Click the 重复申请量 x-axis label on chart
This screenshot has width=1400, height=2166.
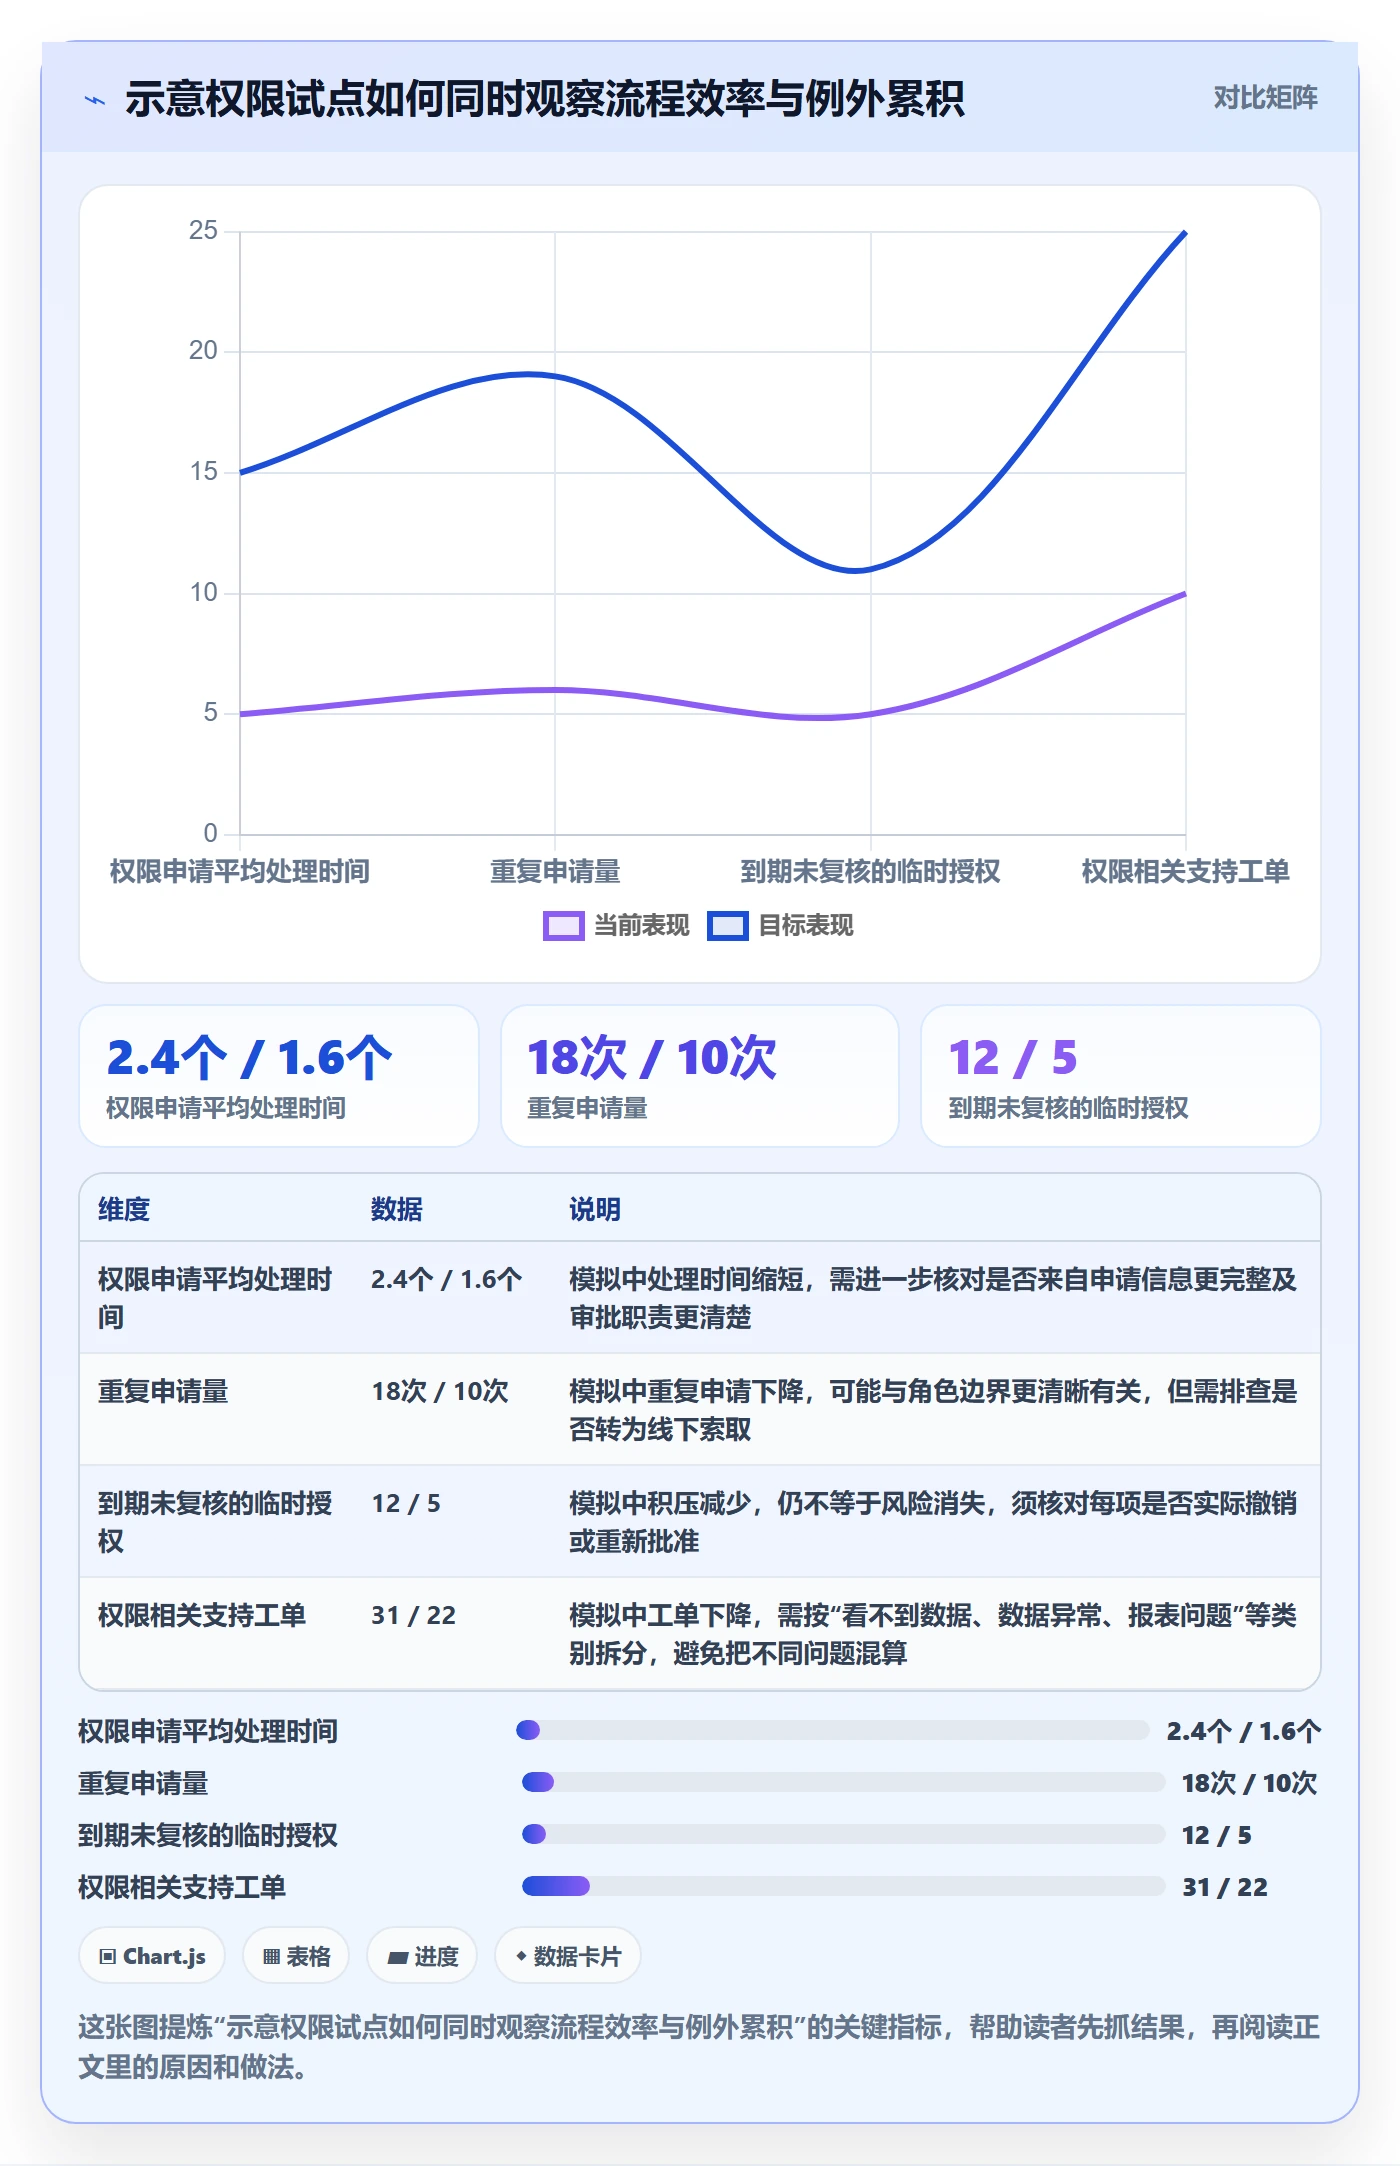coord(555,871)
